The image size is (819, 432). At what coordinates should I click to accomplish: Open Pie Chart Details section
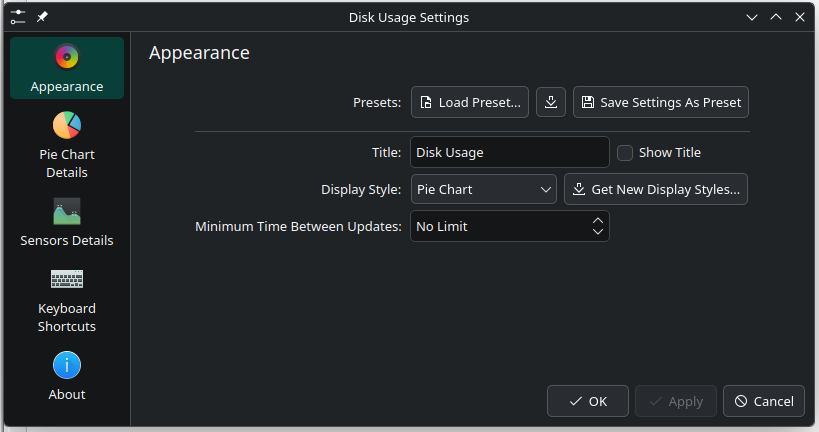pos(67,145)
